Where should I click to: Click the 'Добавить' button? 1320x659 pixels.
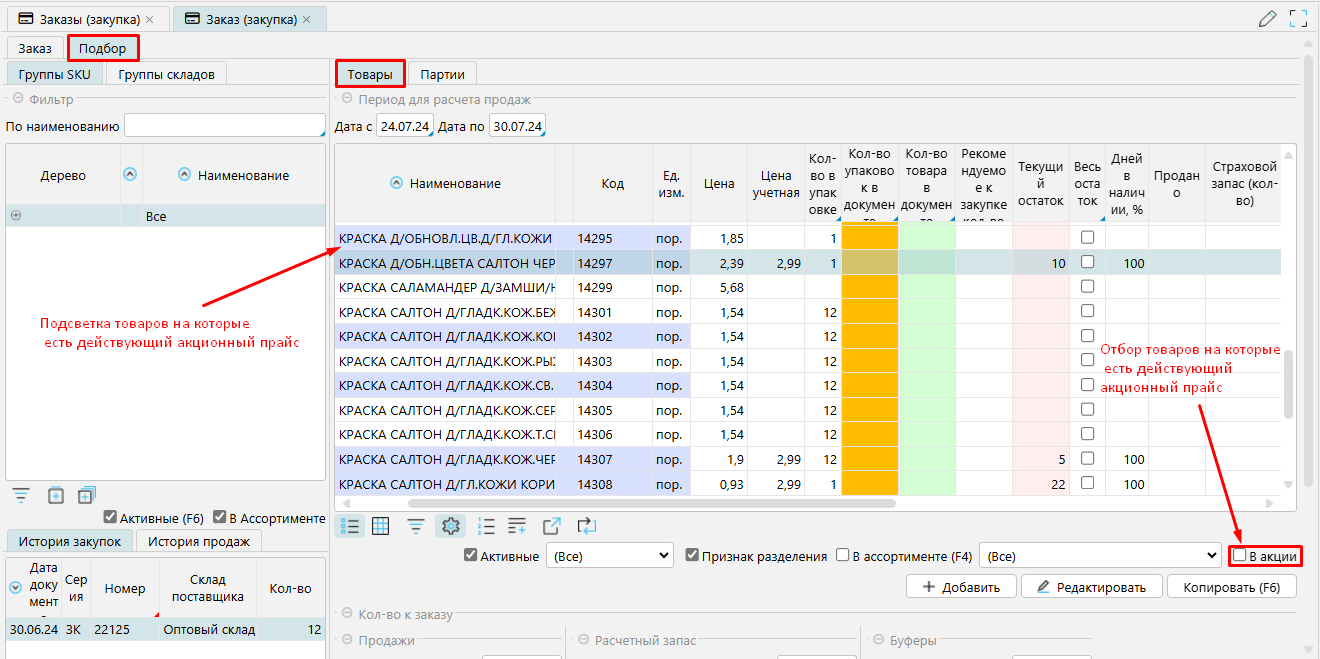coord(961,587)
